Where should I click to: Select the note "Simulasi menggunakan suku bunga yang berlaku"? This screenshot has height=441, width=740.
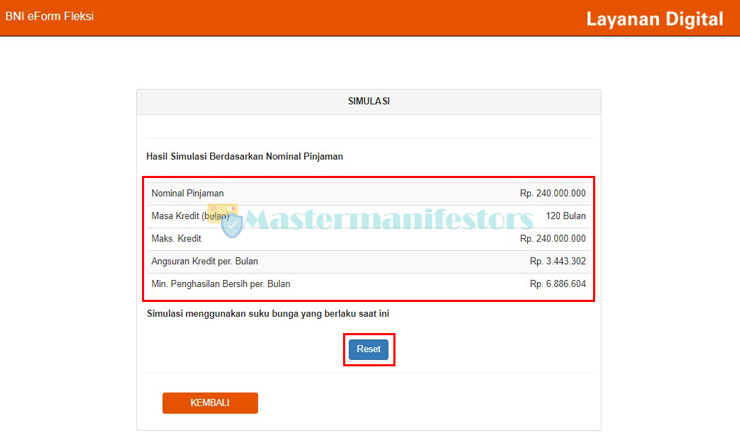click(x=251, y=314)
